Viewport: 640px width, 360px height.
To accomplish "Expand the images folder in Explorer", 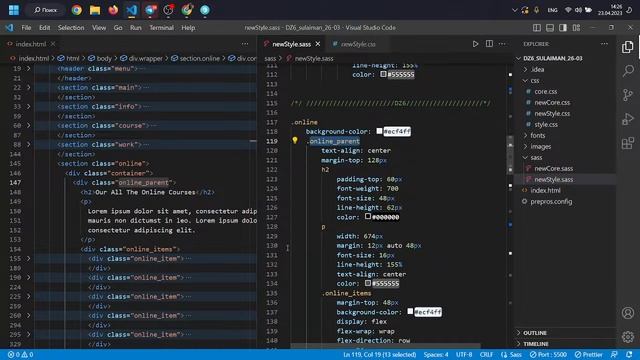I will tap(540, 147).
